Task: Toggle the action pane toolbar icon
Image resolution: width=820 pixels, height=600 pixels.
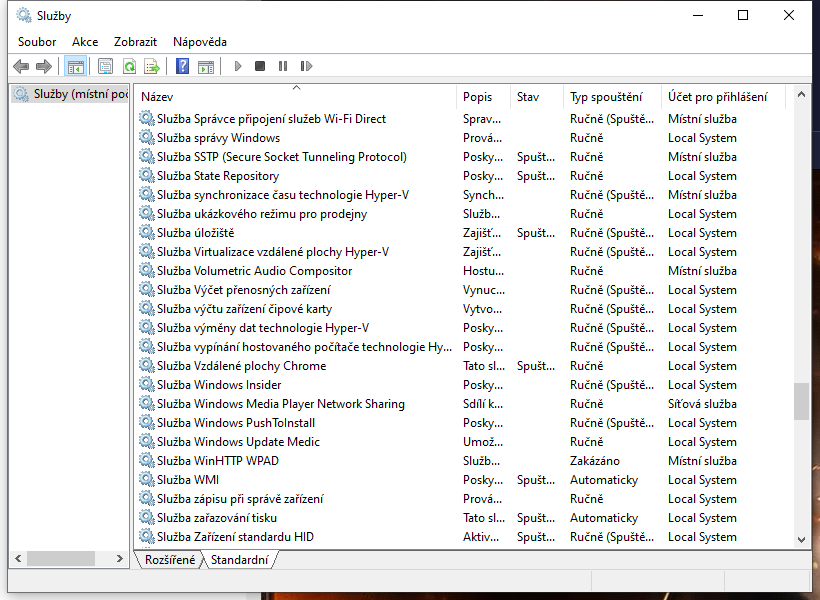Action: click(206, 66)
